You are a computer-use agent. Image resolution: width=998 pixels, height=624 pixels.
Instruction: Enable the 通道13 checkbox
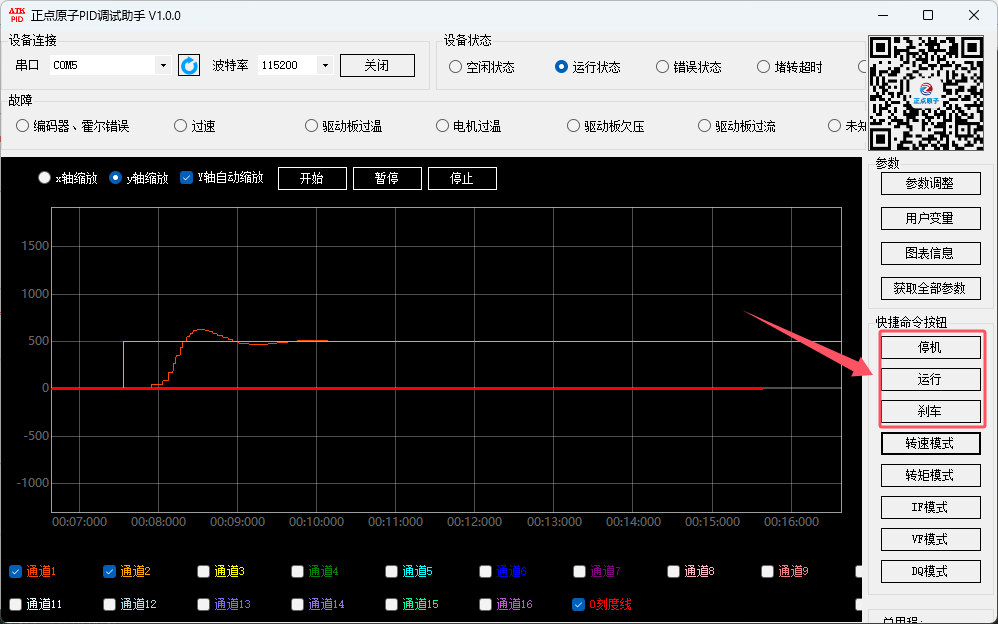coord(204,604)
